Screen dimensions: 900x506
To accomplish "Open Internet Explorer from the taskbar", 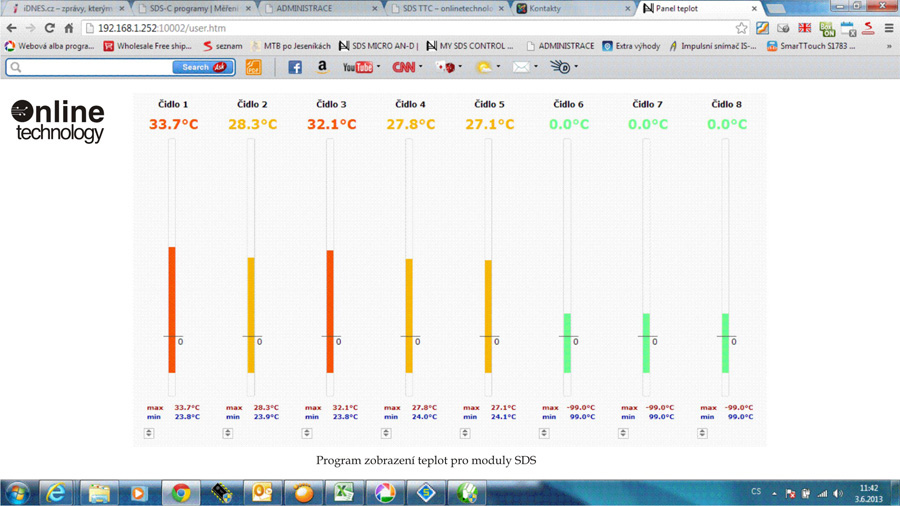I will pos(56,492).
